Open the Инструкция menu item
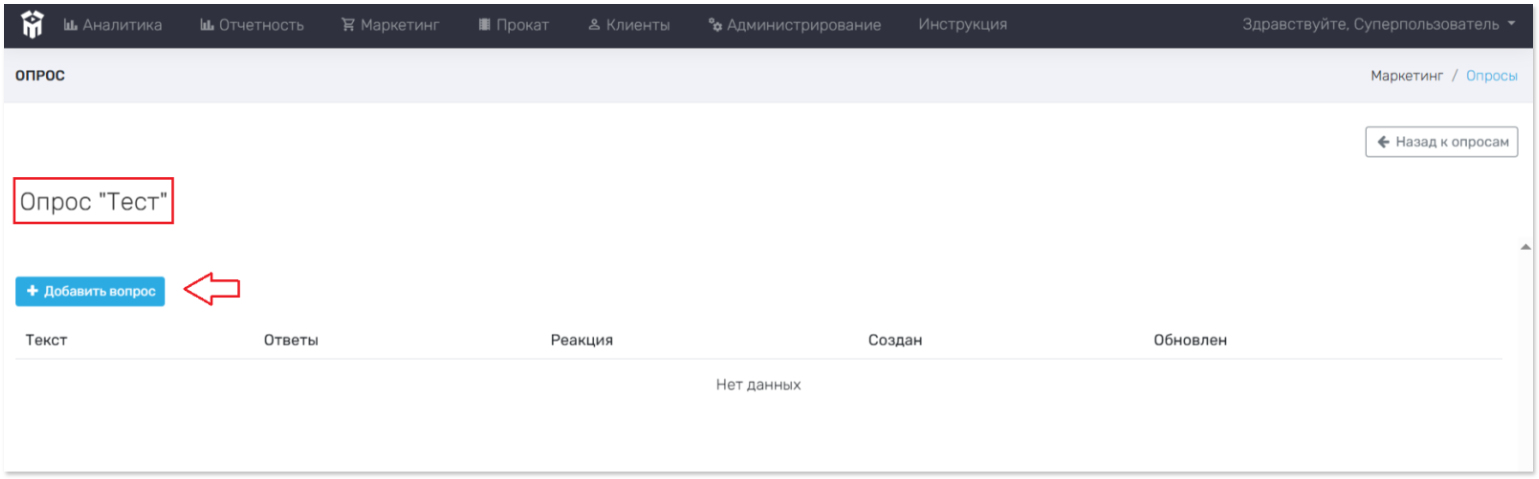This screenshot has height=479, width=1539. coord(962,24)
